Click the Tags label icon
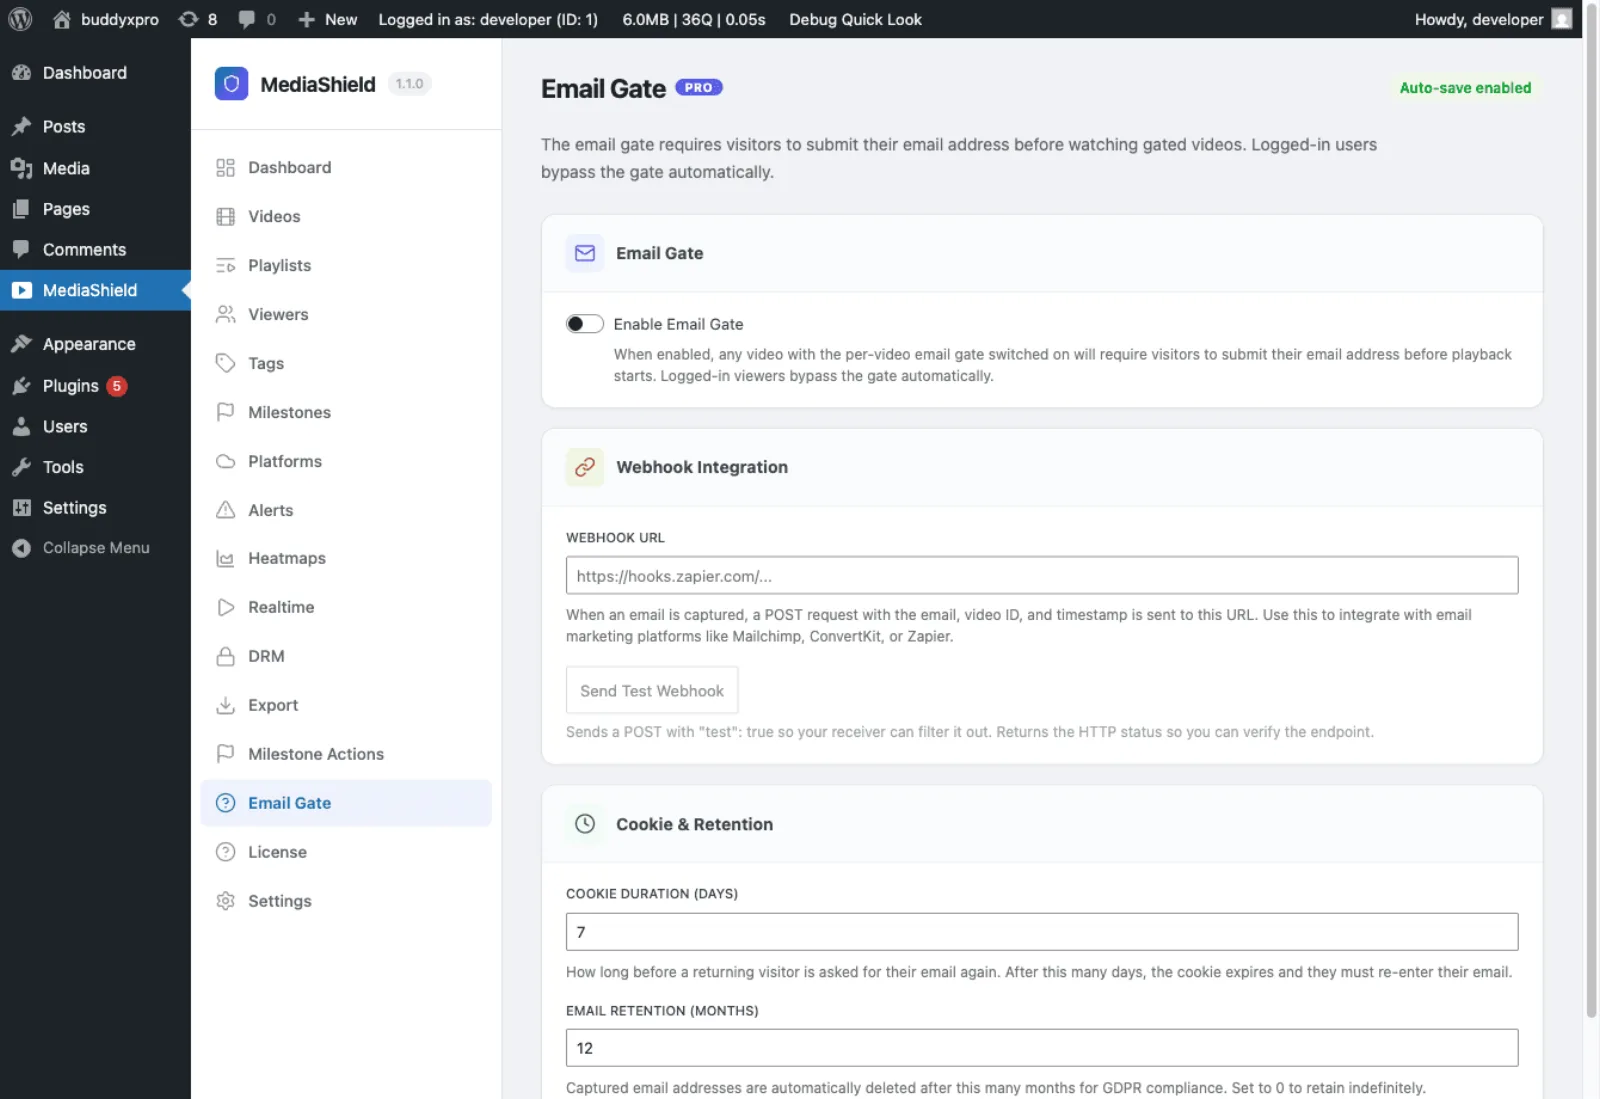 pos(226,363)
